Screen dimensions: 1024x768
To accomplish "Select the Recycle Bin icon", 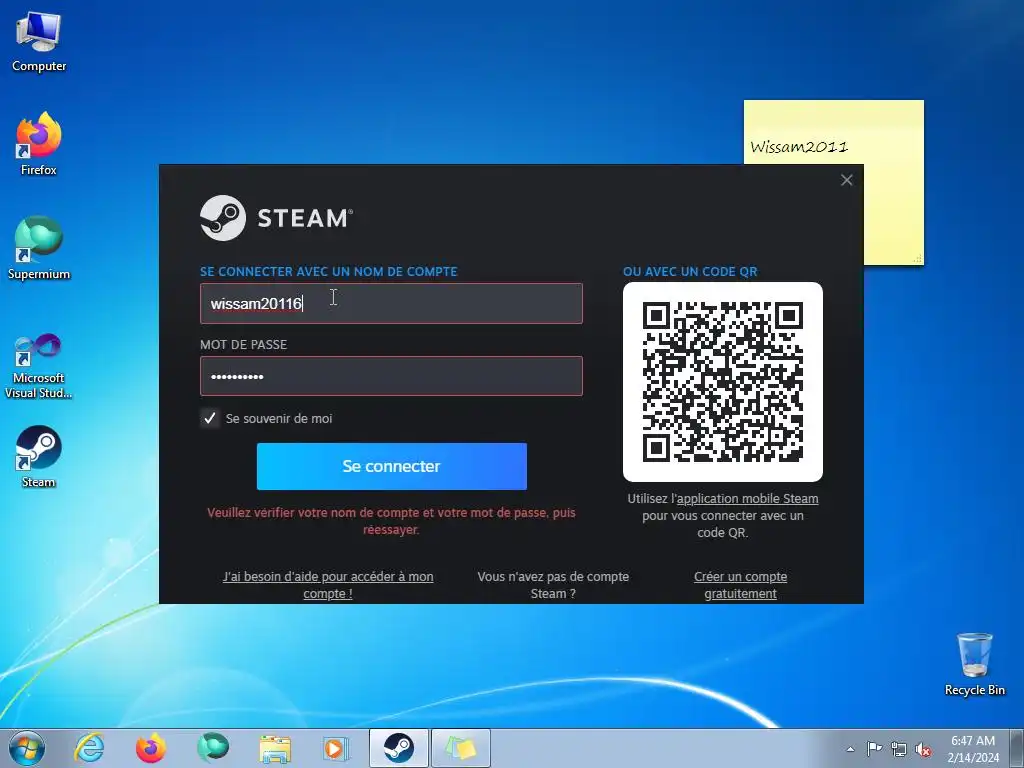I will tap(974, 664).
